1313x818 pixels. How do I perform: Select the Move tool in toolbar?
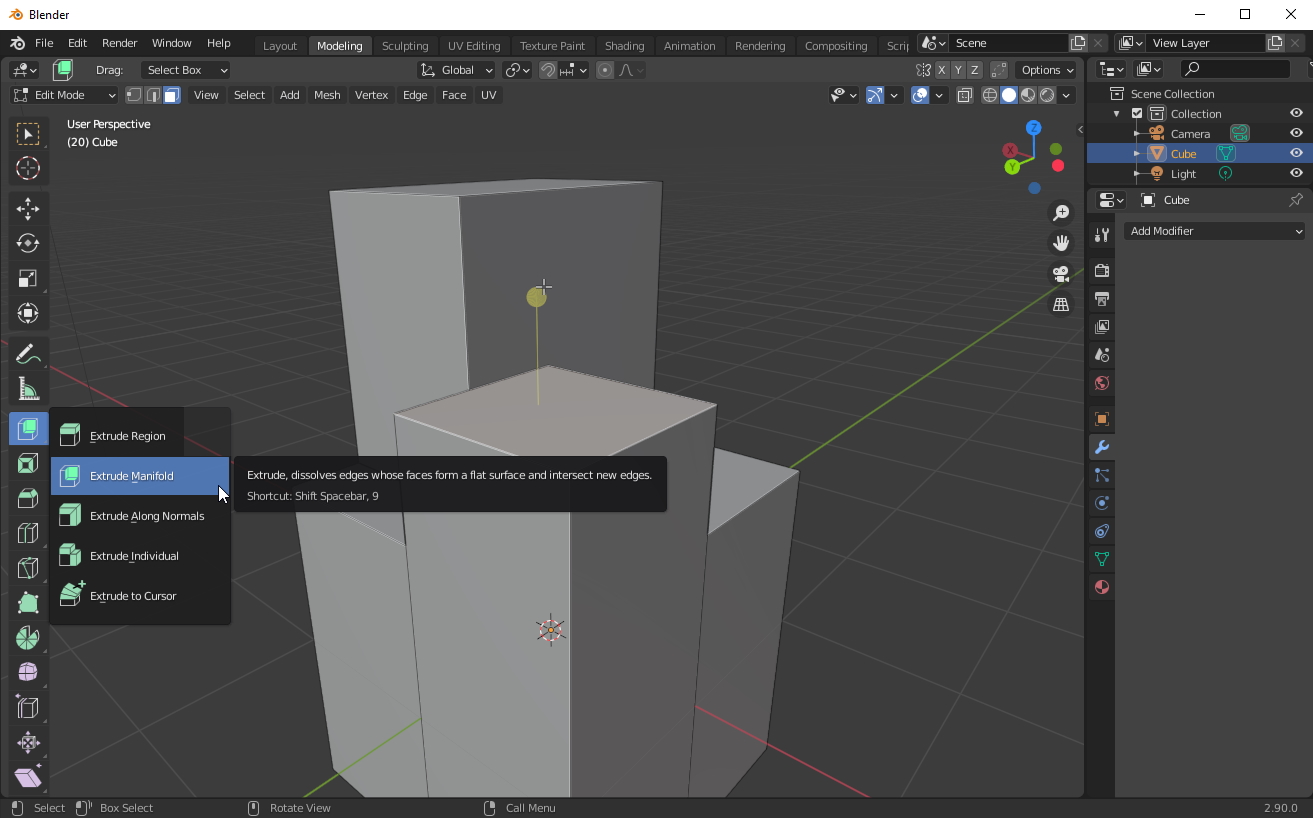[x=28, y=208]
